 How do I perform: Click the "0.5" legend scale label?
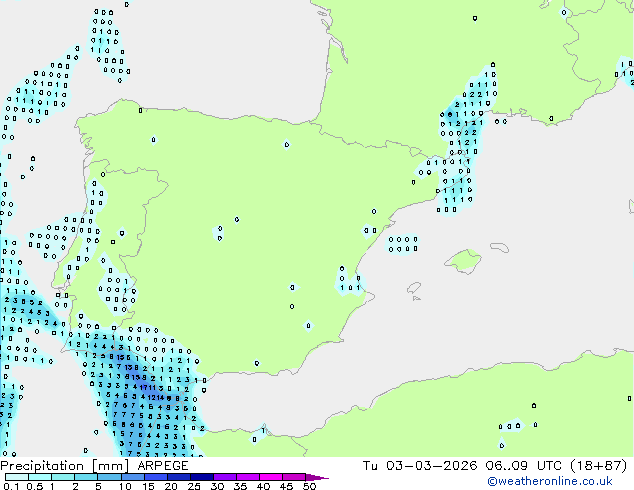tap(34, 486)
